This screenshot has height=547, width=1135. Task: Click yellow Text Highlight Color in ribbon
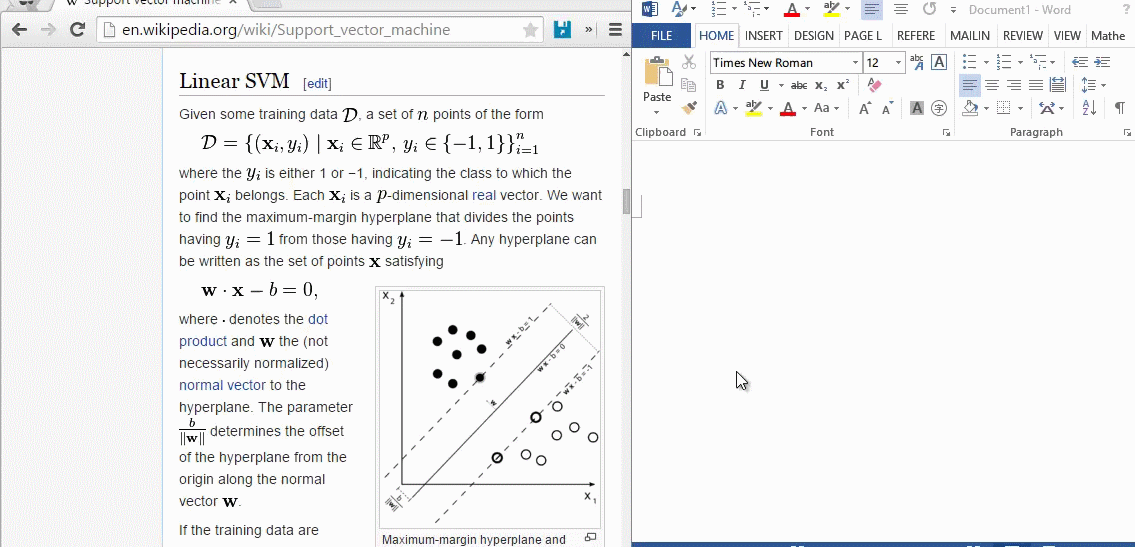(x=754, y=109)
